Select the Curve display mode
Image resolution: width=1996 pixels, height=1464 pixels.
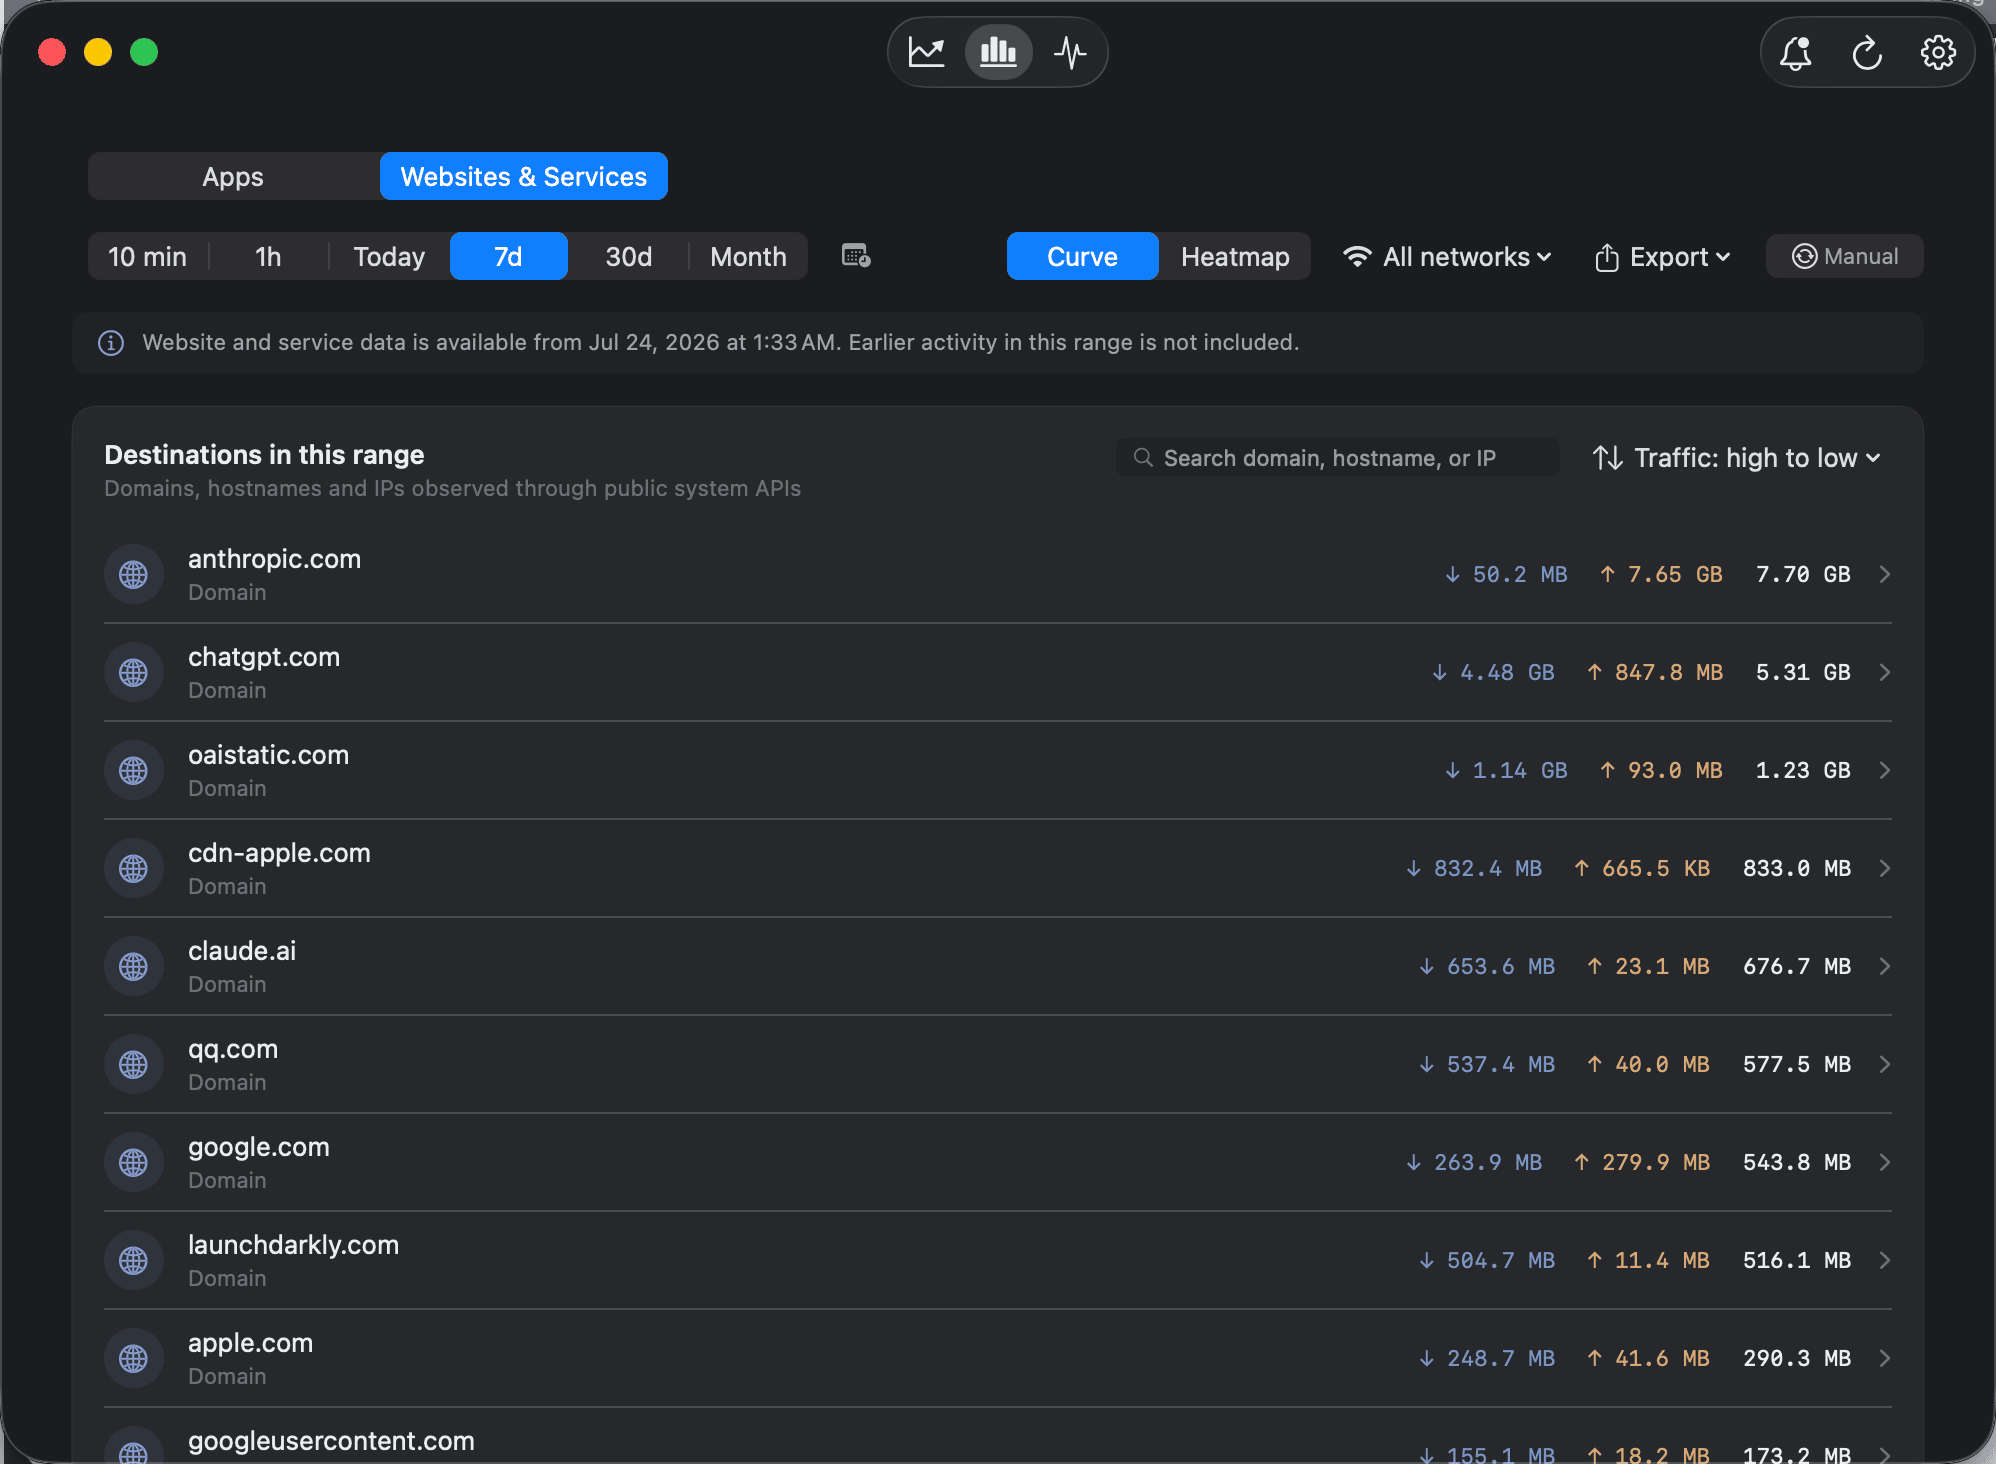(1082, 256)
